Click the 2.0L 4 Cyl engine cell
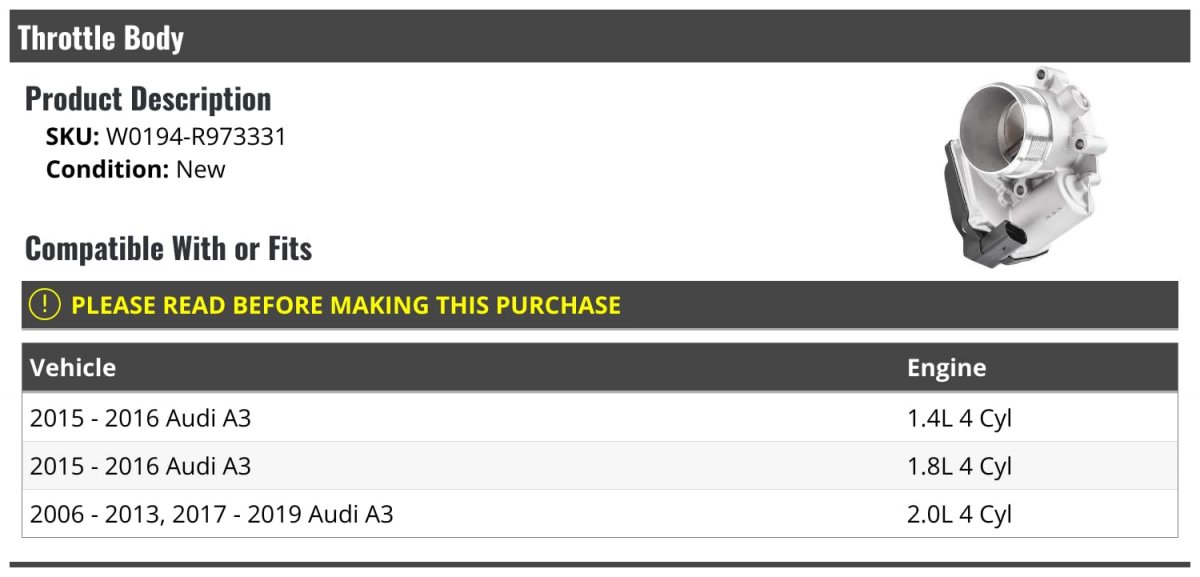This screenshot has width=1200, height=577. [959, 514]
